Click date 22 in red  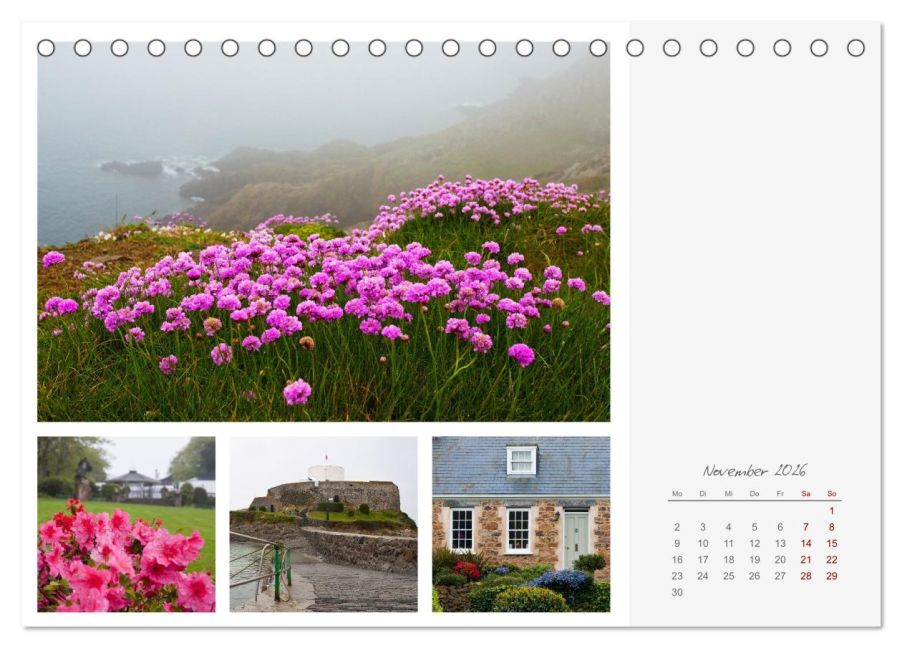coord(832,559)
